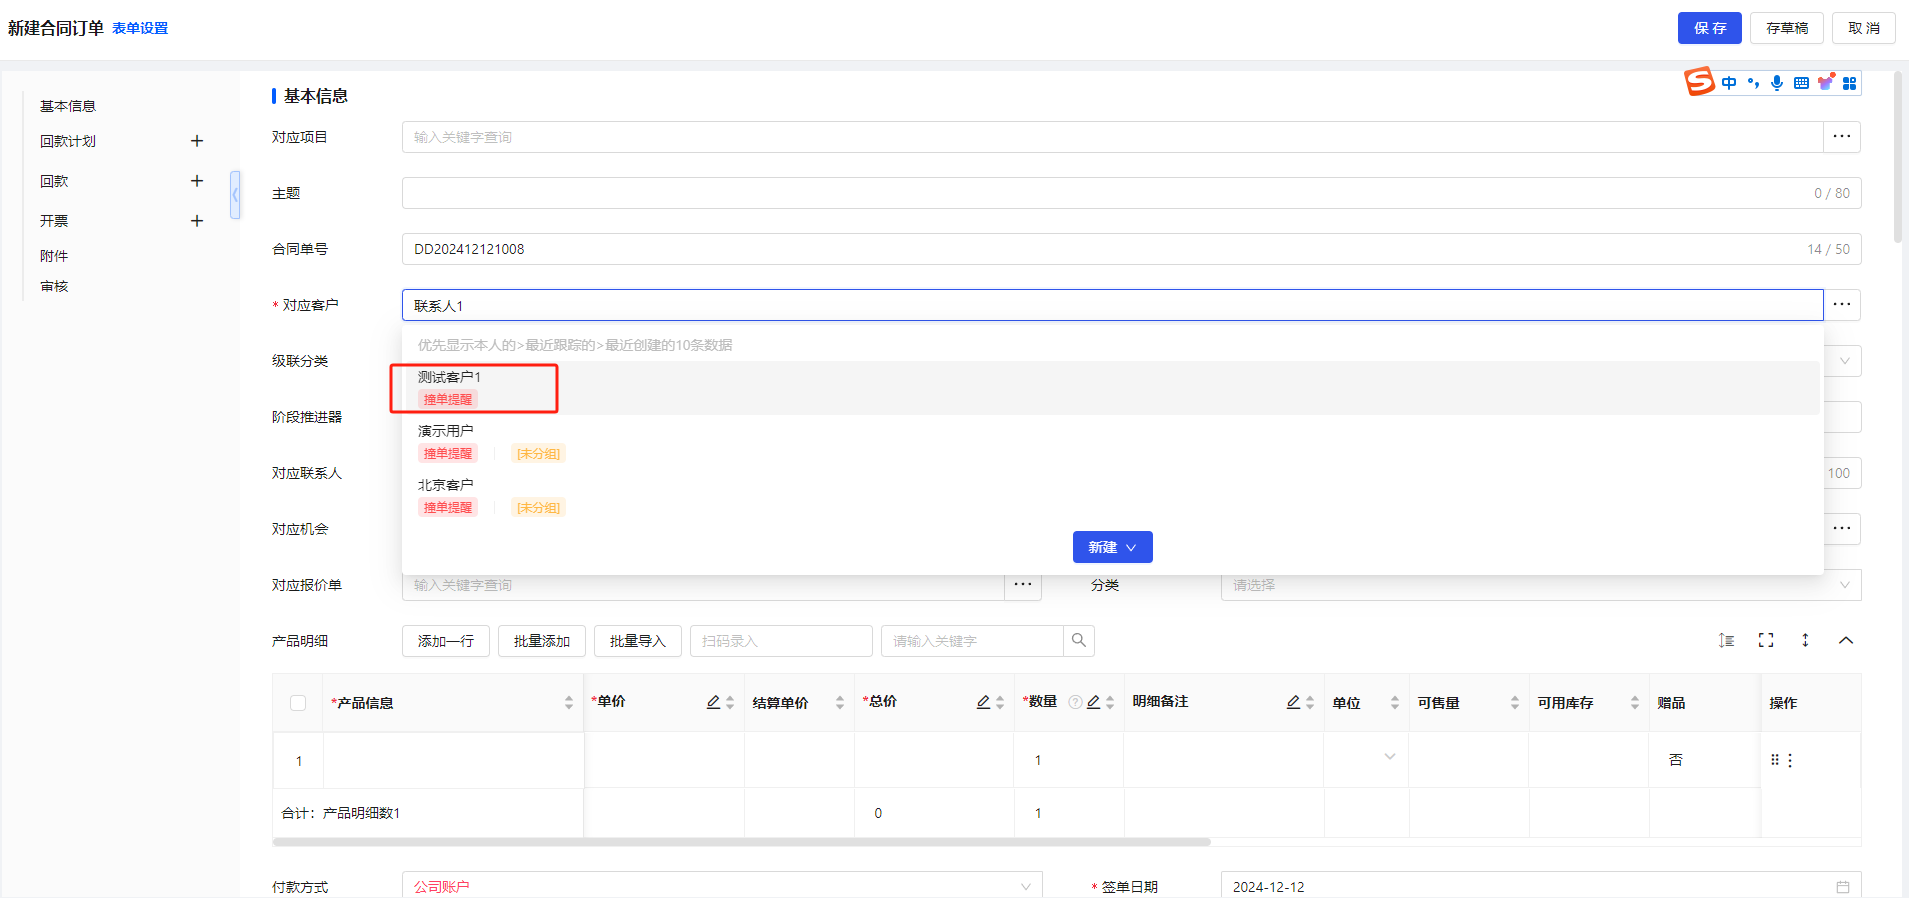1909x898 pixels.
Task: Select 审核 in the left navigation
Action: (54, 286)
